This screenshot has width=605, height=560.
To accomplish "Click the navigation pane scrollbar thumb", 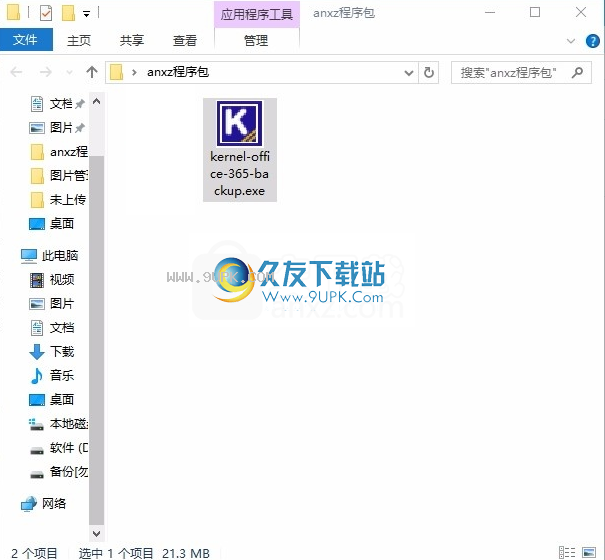I will point(96,340).
